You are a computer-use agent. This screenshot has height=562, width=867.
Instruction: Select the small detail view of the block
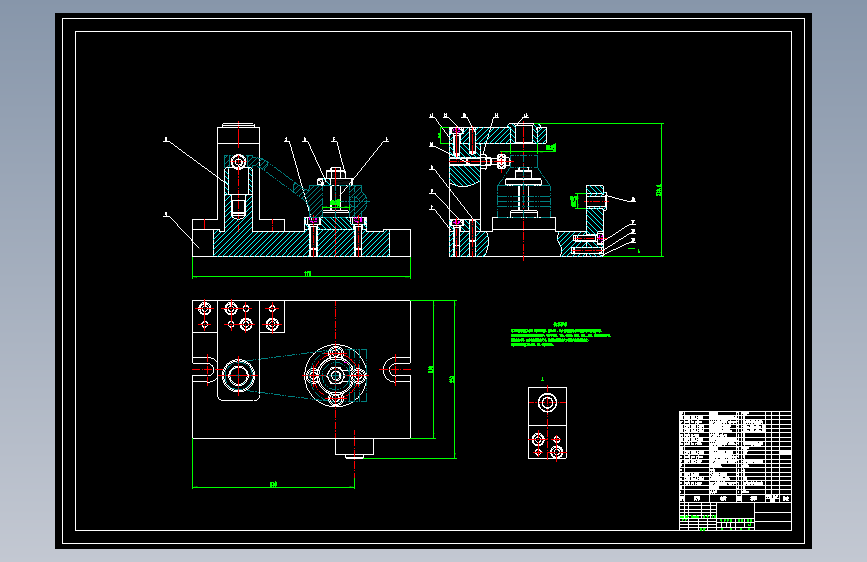tap(547, 423)
